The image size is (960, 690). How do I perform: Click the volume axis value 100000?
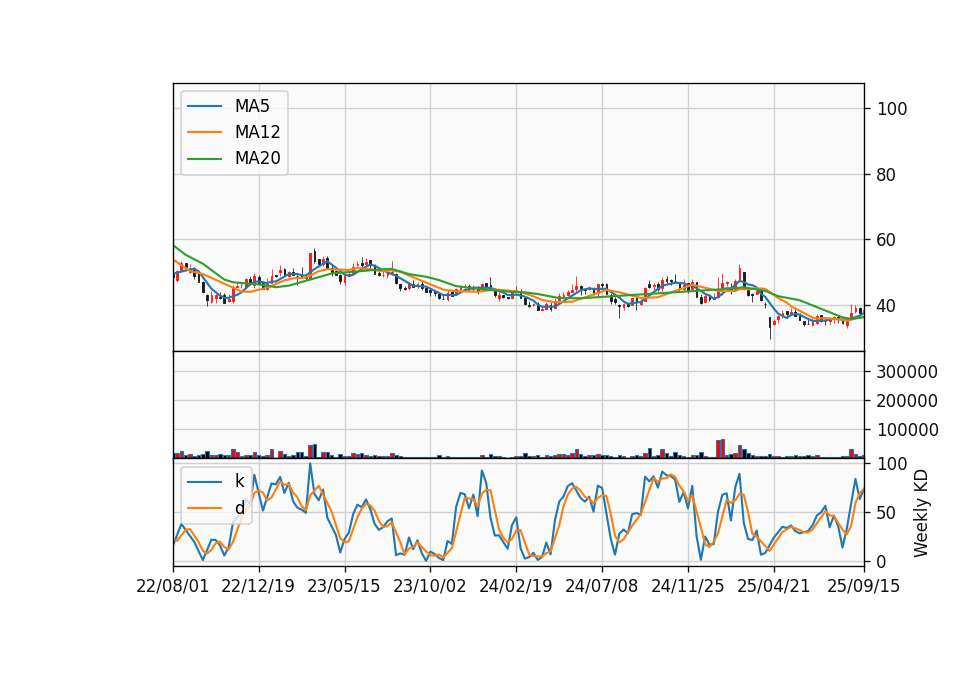click(907, 430)
